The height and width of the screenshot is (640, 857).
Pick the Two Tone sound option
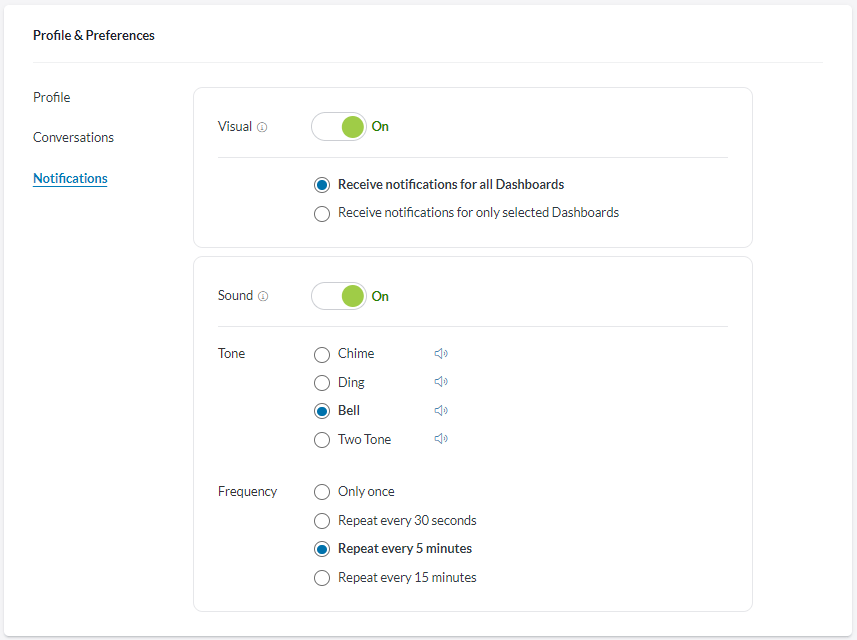[322, 440]
